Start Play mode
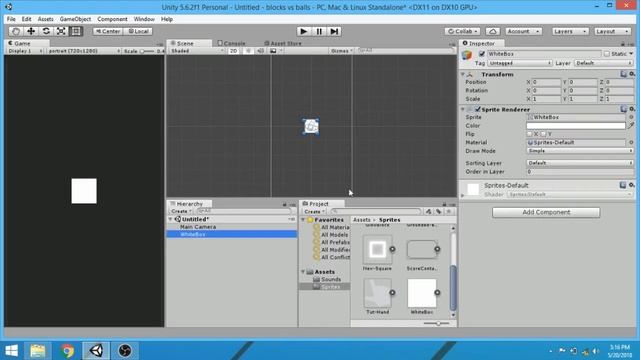640x360 pixels. point(303,31)
